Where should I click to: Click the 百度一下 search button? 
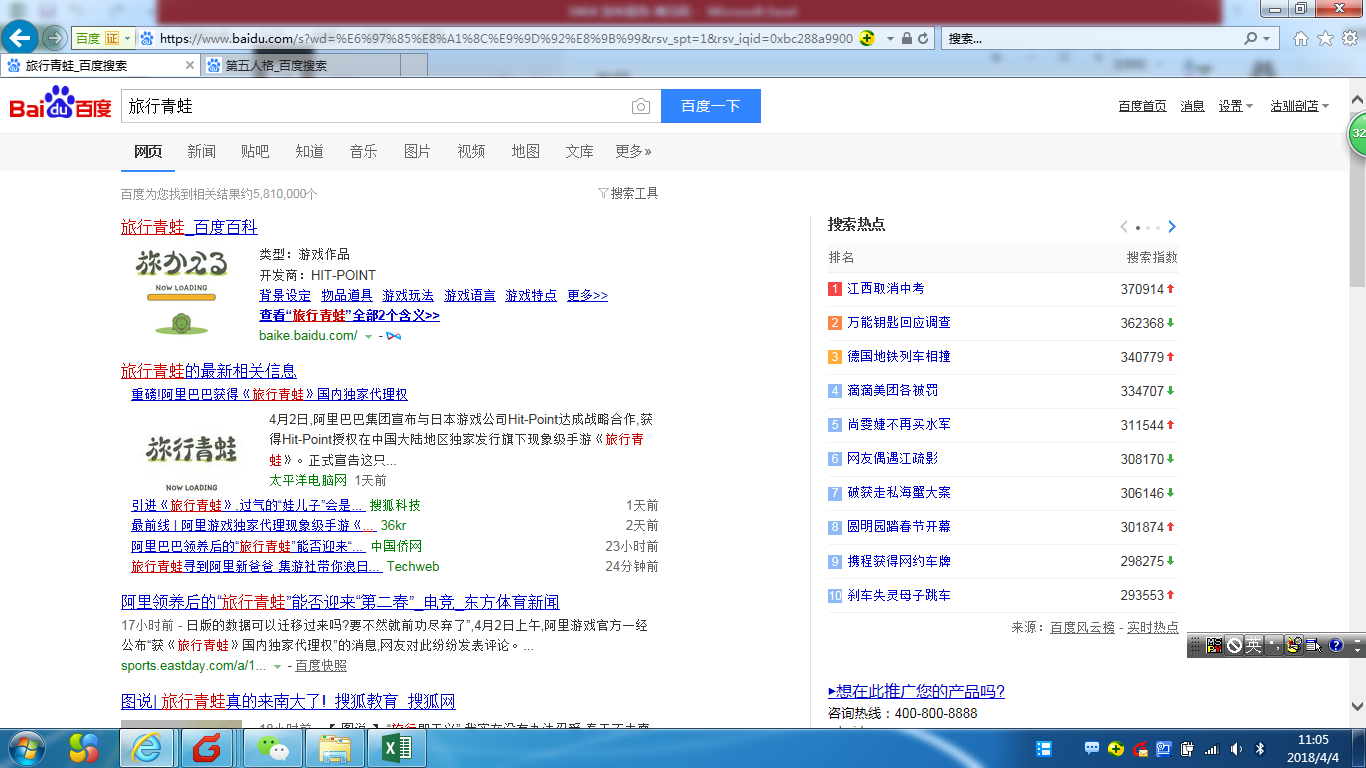(x=711, y=106)
